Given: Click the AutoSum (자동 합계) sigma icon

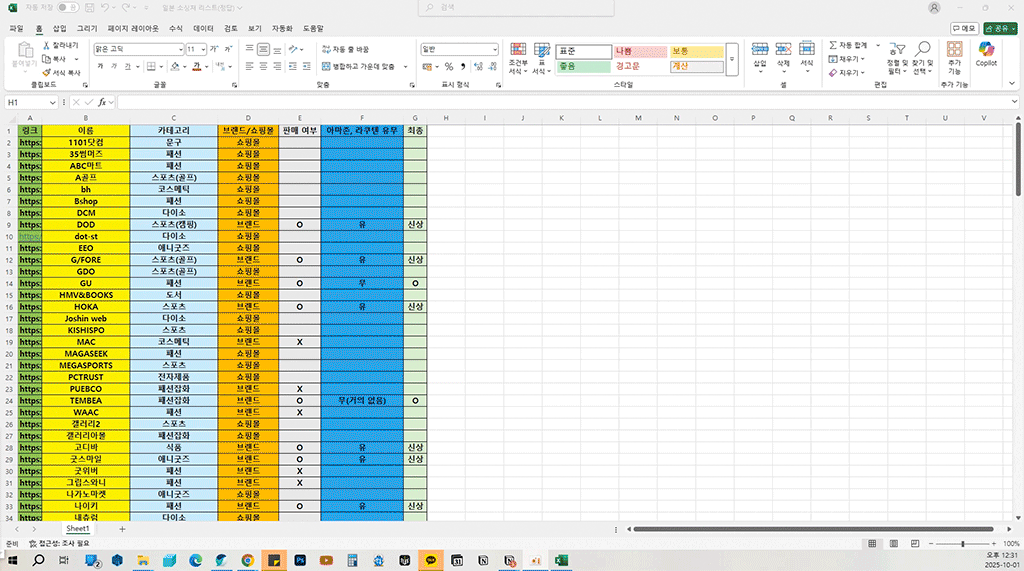Looking at the screenshot, I should coord(833,45).
